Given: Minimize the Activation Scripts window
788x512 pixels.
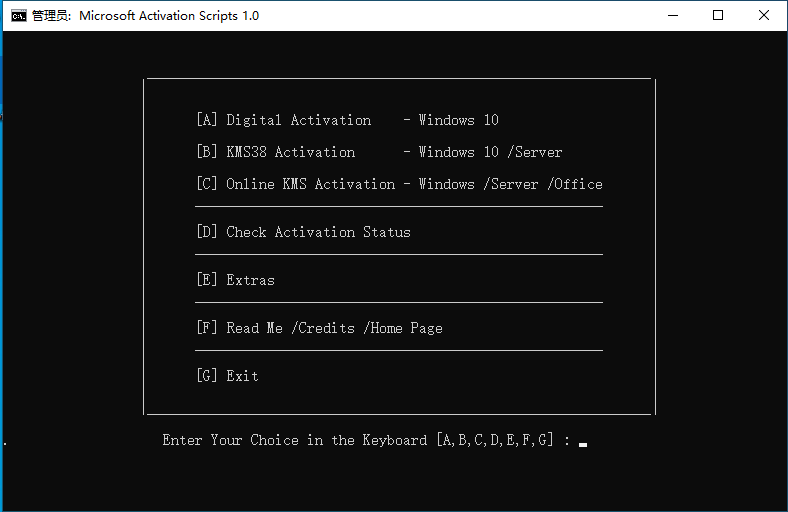Looking at the screenshot, I should point(673,16).
